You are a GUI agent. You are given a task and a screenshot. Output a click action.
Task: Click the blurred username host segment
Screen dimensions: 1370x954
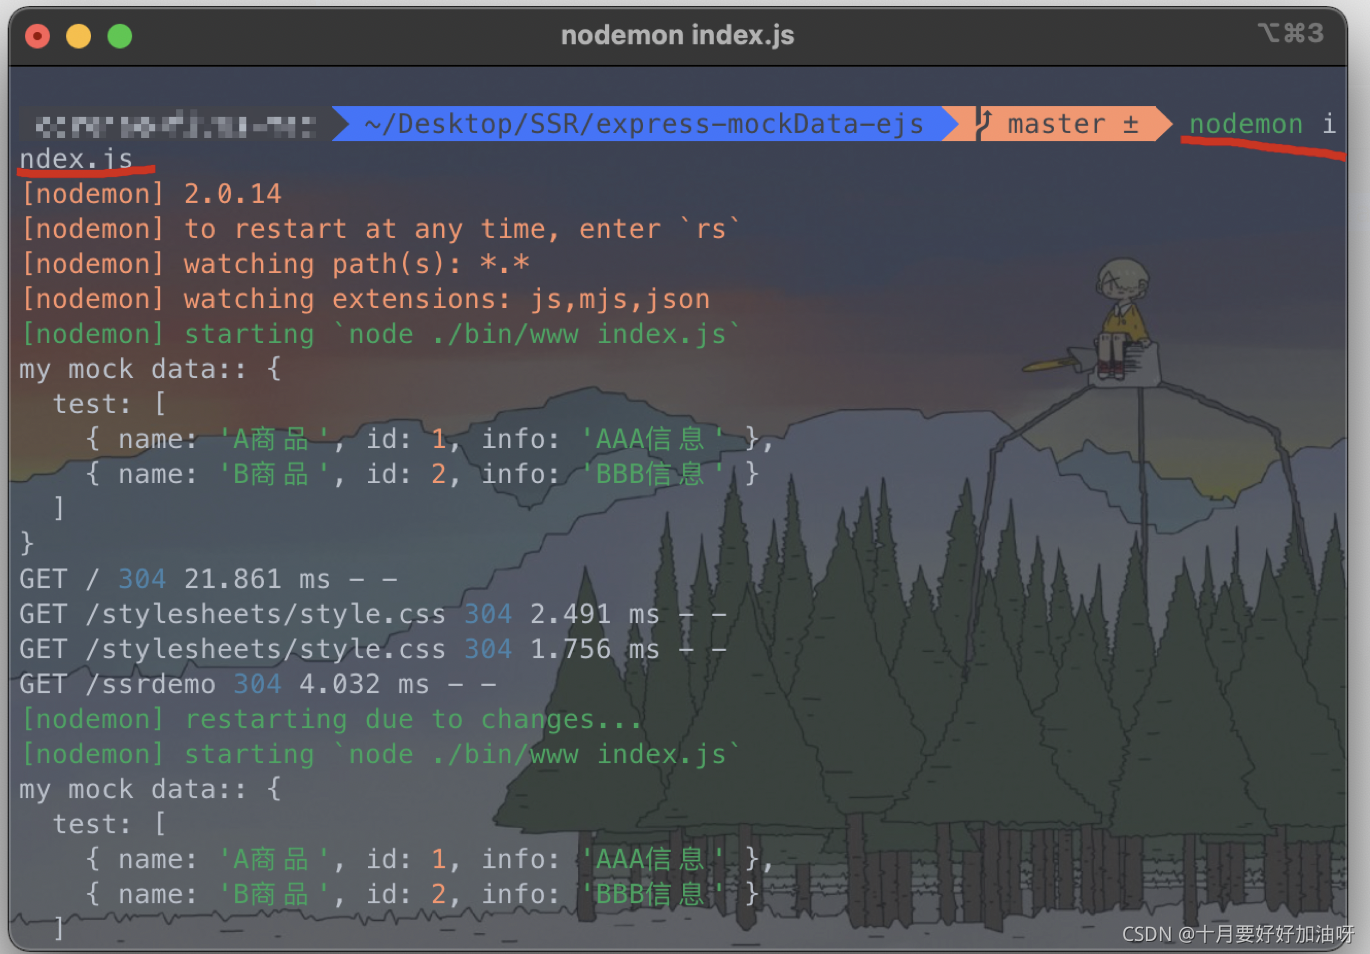(x=176, y=125)
